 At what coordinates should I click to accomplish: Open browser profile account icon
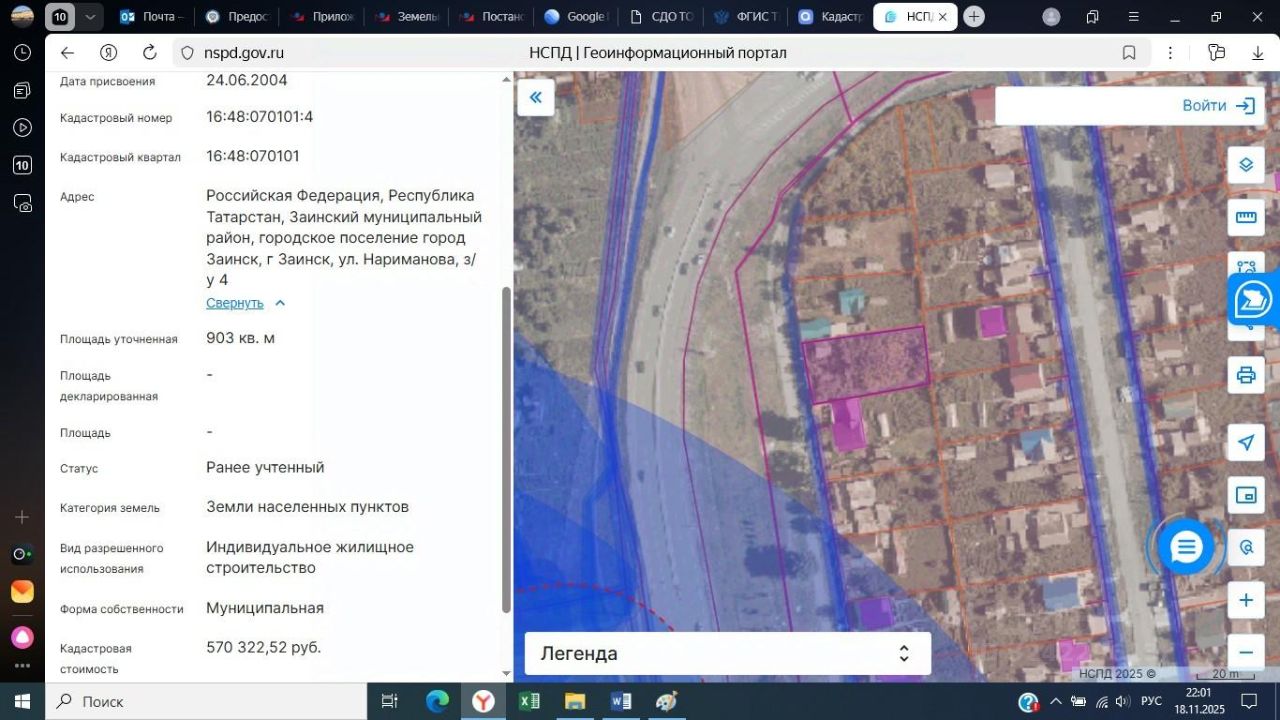coord(1051,17)
